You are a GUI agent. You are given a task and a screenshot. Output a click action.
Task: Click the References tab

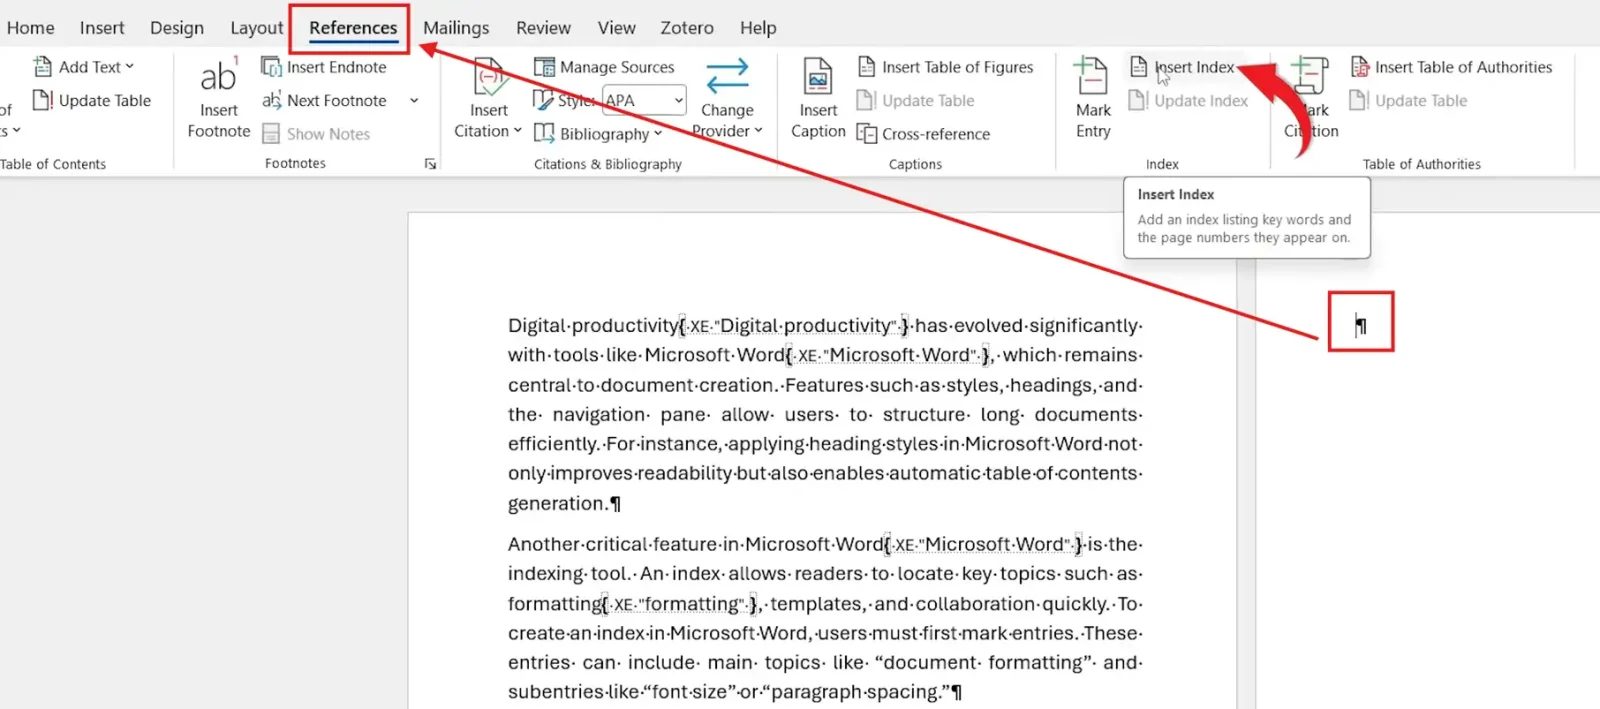[353, 28]
